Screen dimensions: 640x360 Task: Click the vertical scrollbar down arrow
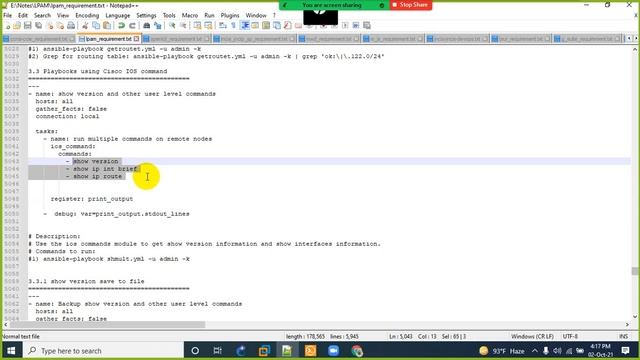635,316
